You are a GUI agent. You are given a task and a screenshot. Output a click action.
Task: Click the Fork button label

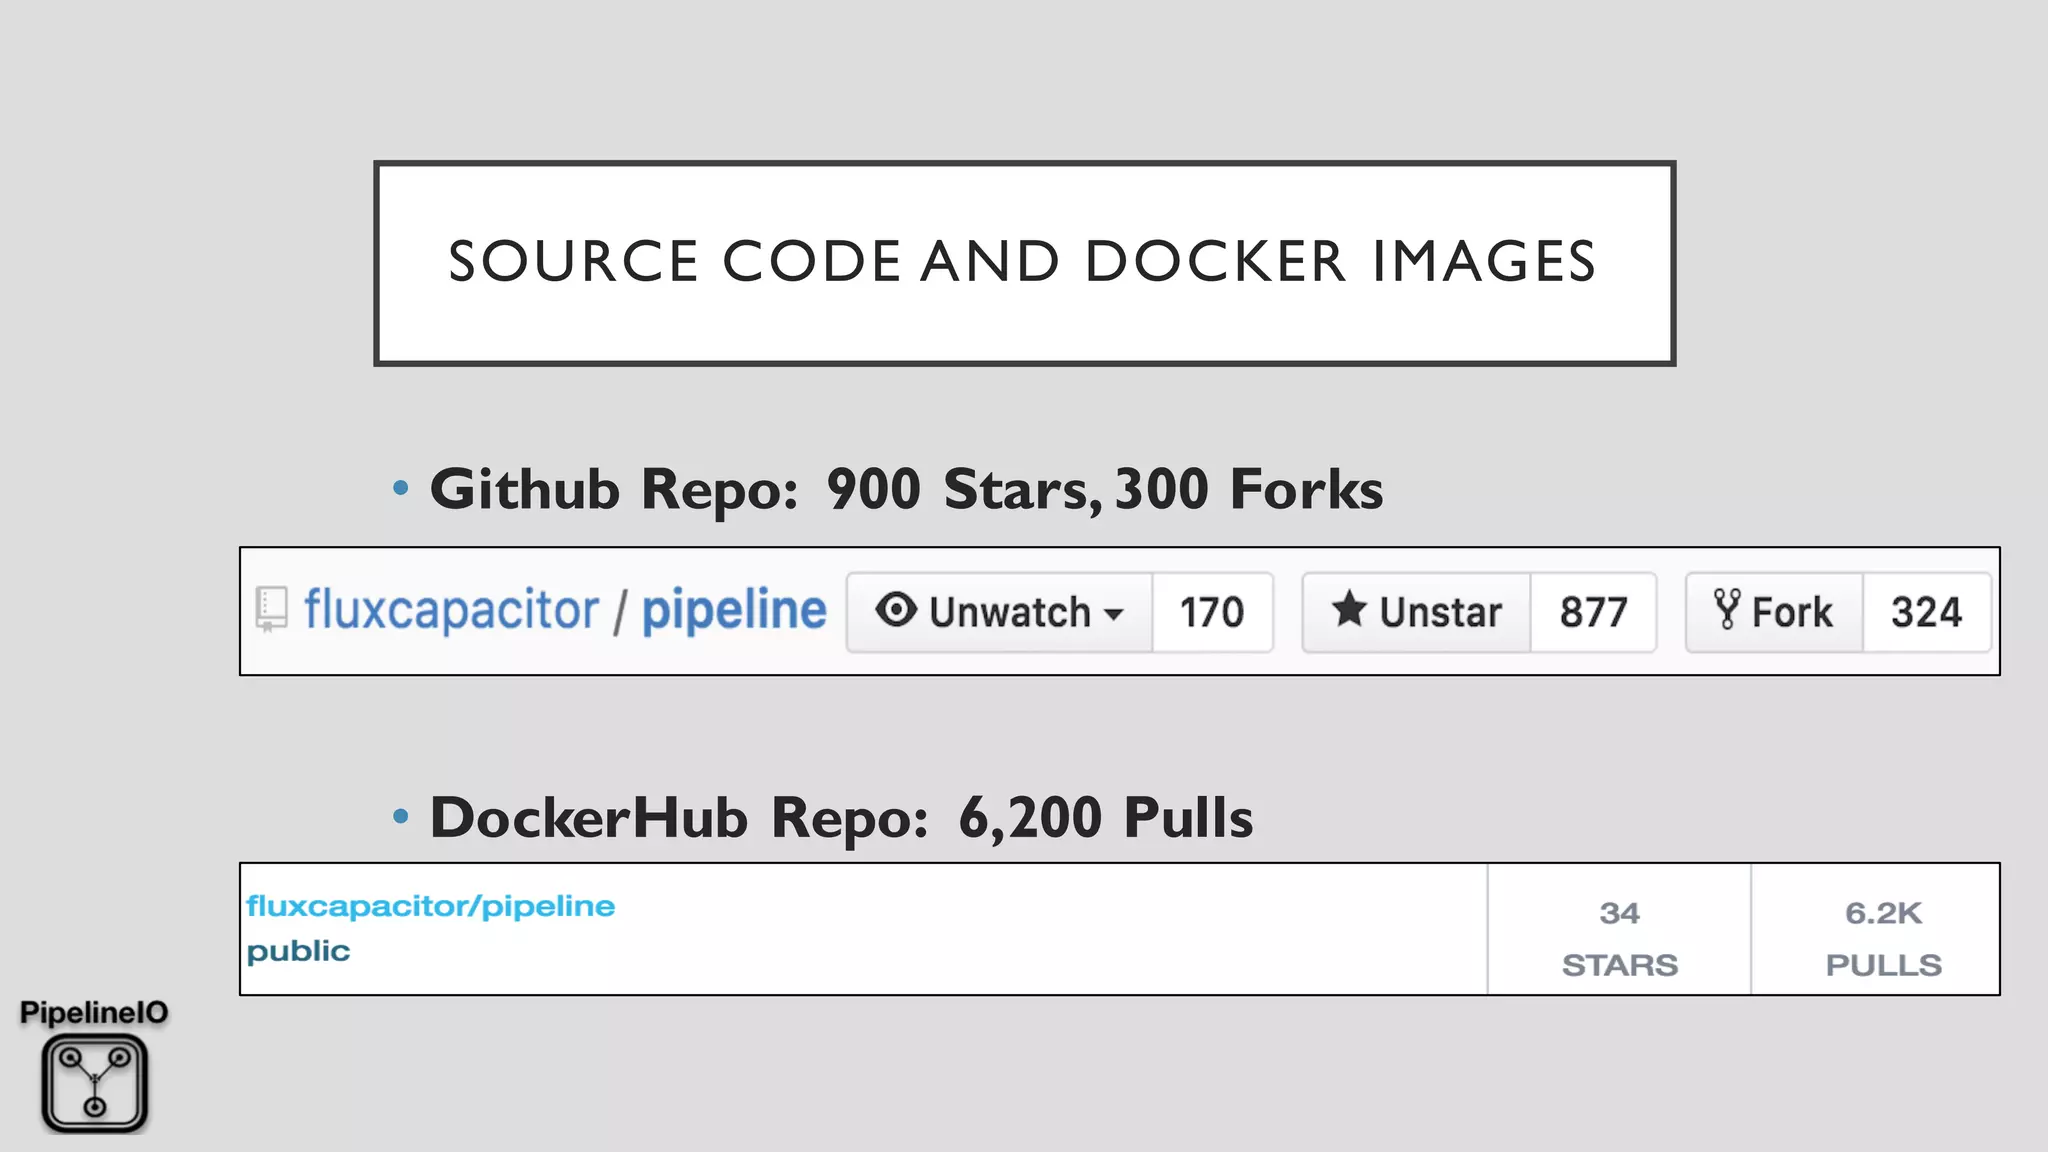click(1793, 612)
